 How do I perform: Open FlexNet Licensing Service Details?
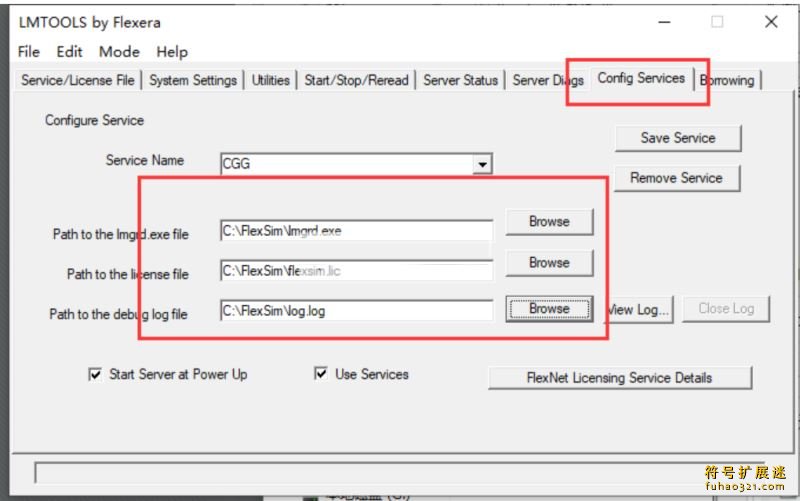point(619,378)
